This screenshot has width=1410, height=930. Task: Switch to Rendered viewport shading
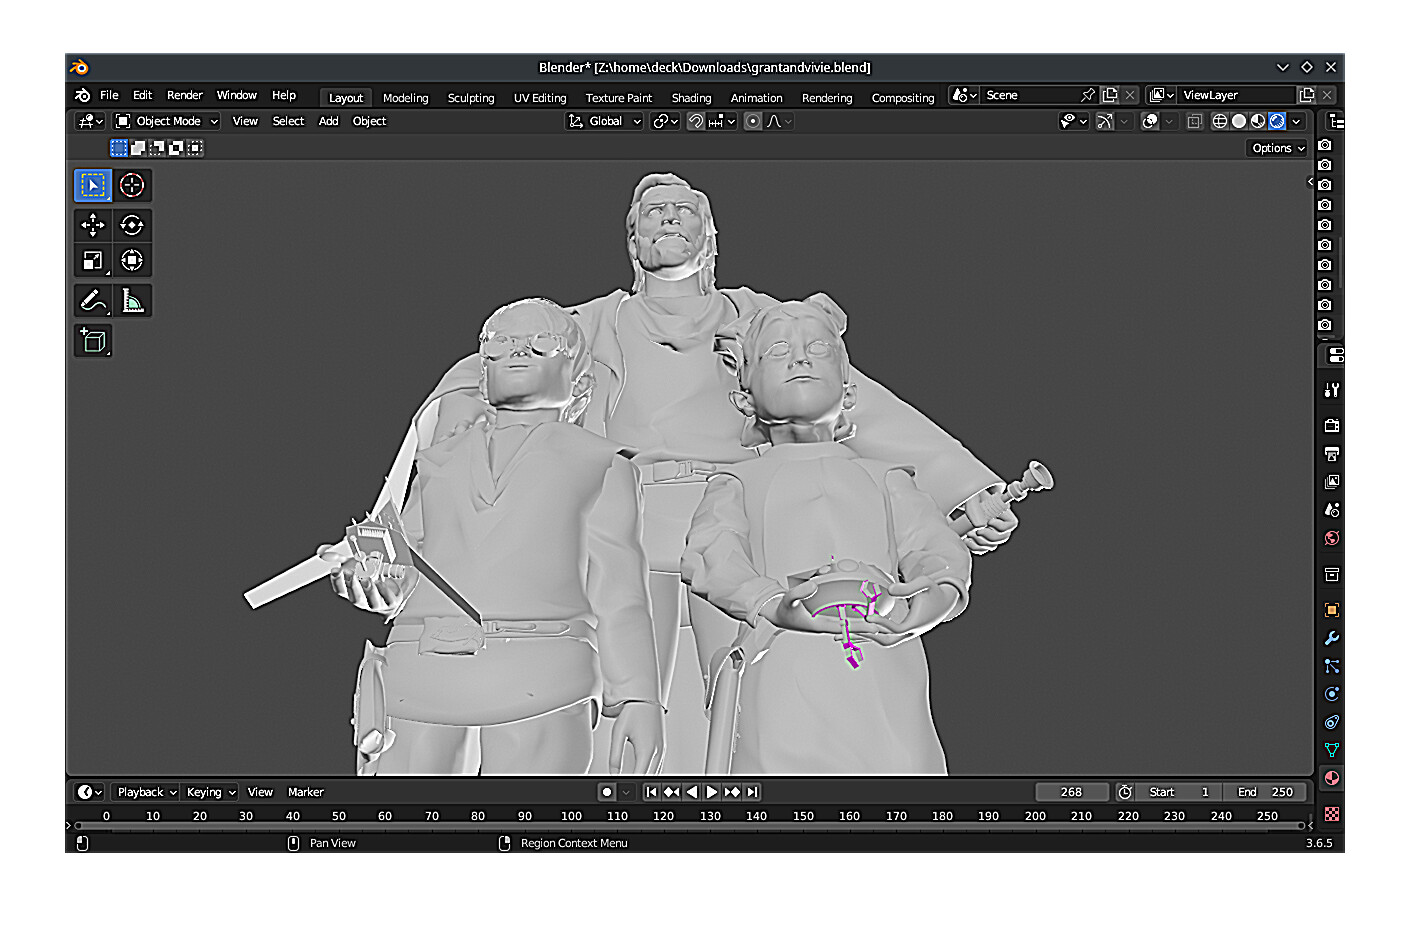[x=1277, y=121]
